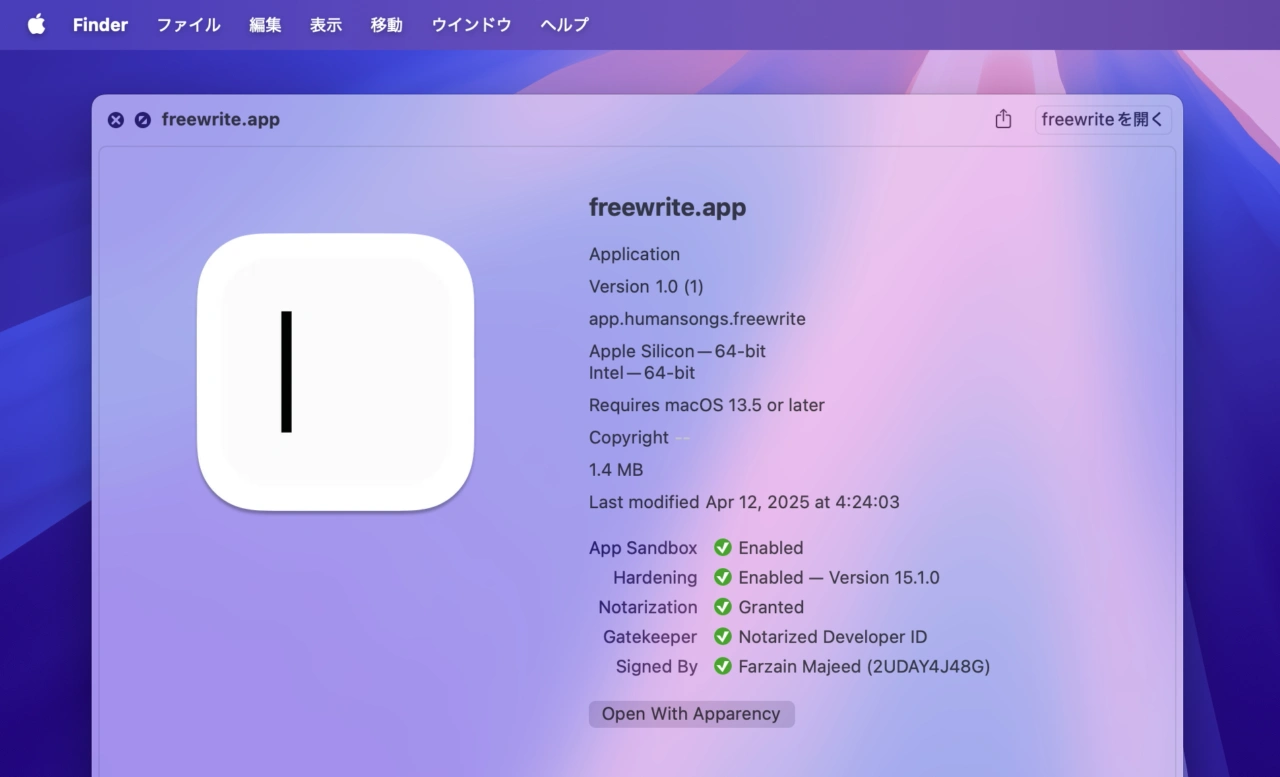Click the Share icon in preview toolbar
This screenshot has height=777, width=1280.
[1003, 120]
